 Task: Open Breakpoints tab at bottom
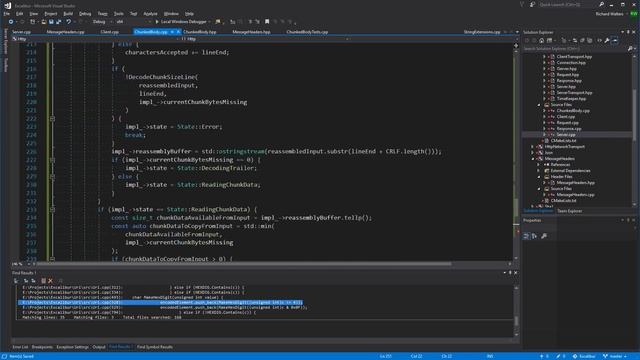coord(42,347)
